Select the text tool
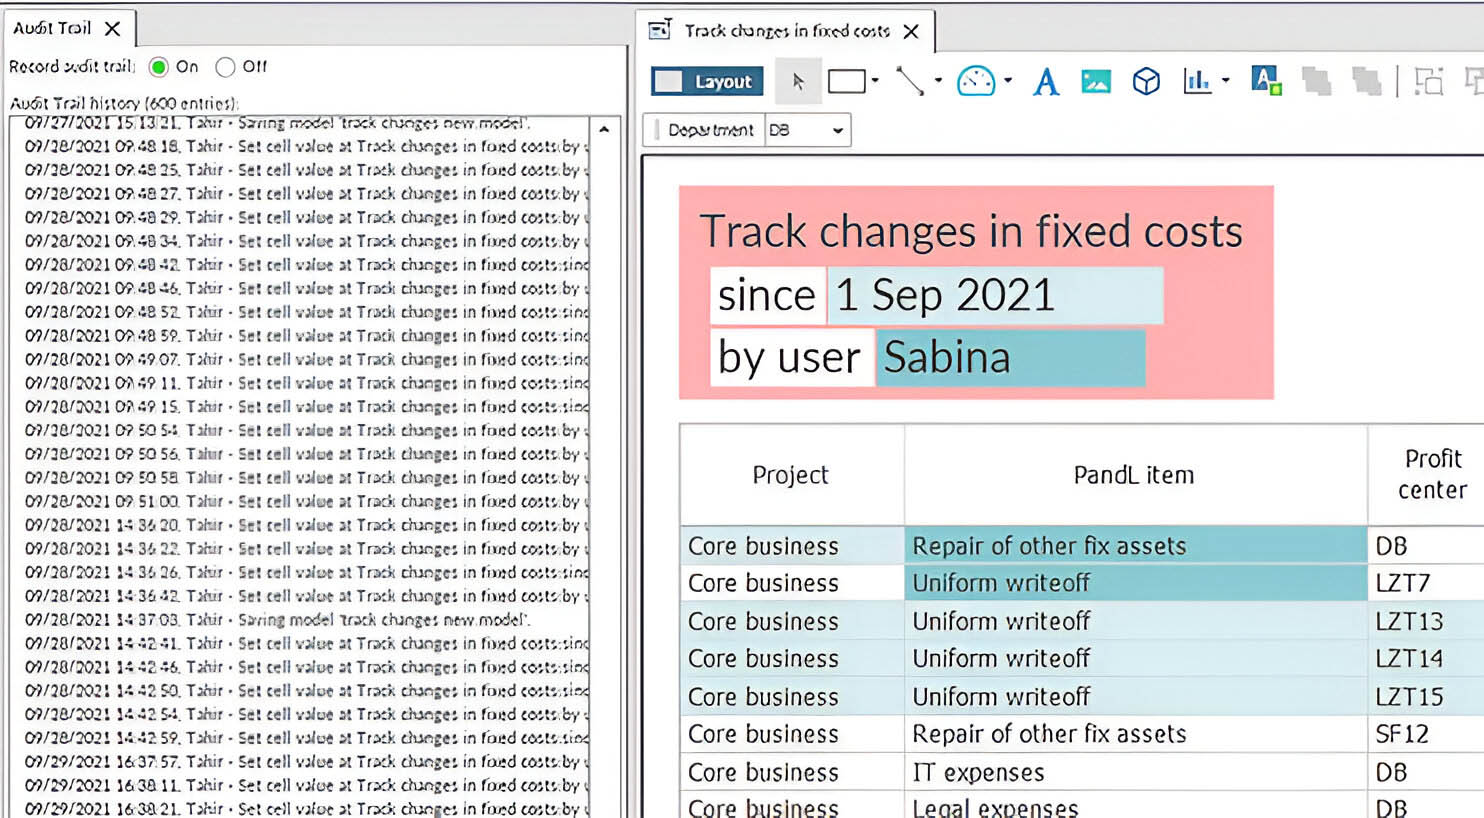1484x818 pixels. 1045,81
